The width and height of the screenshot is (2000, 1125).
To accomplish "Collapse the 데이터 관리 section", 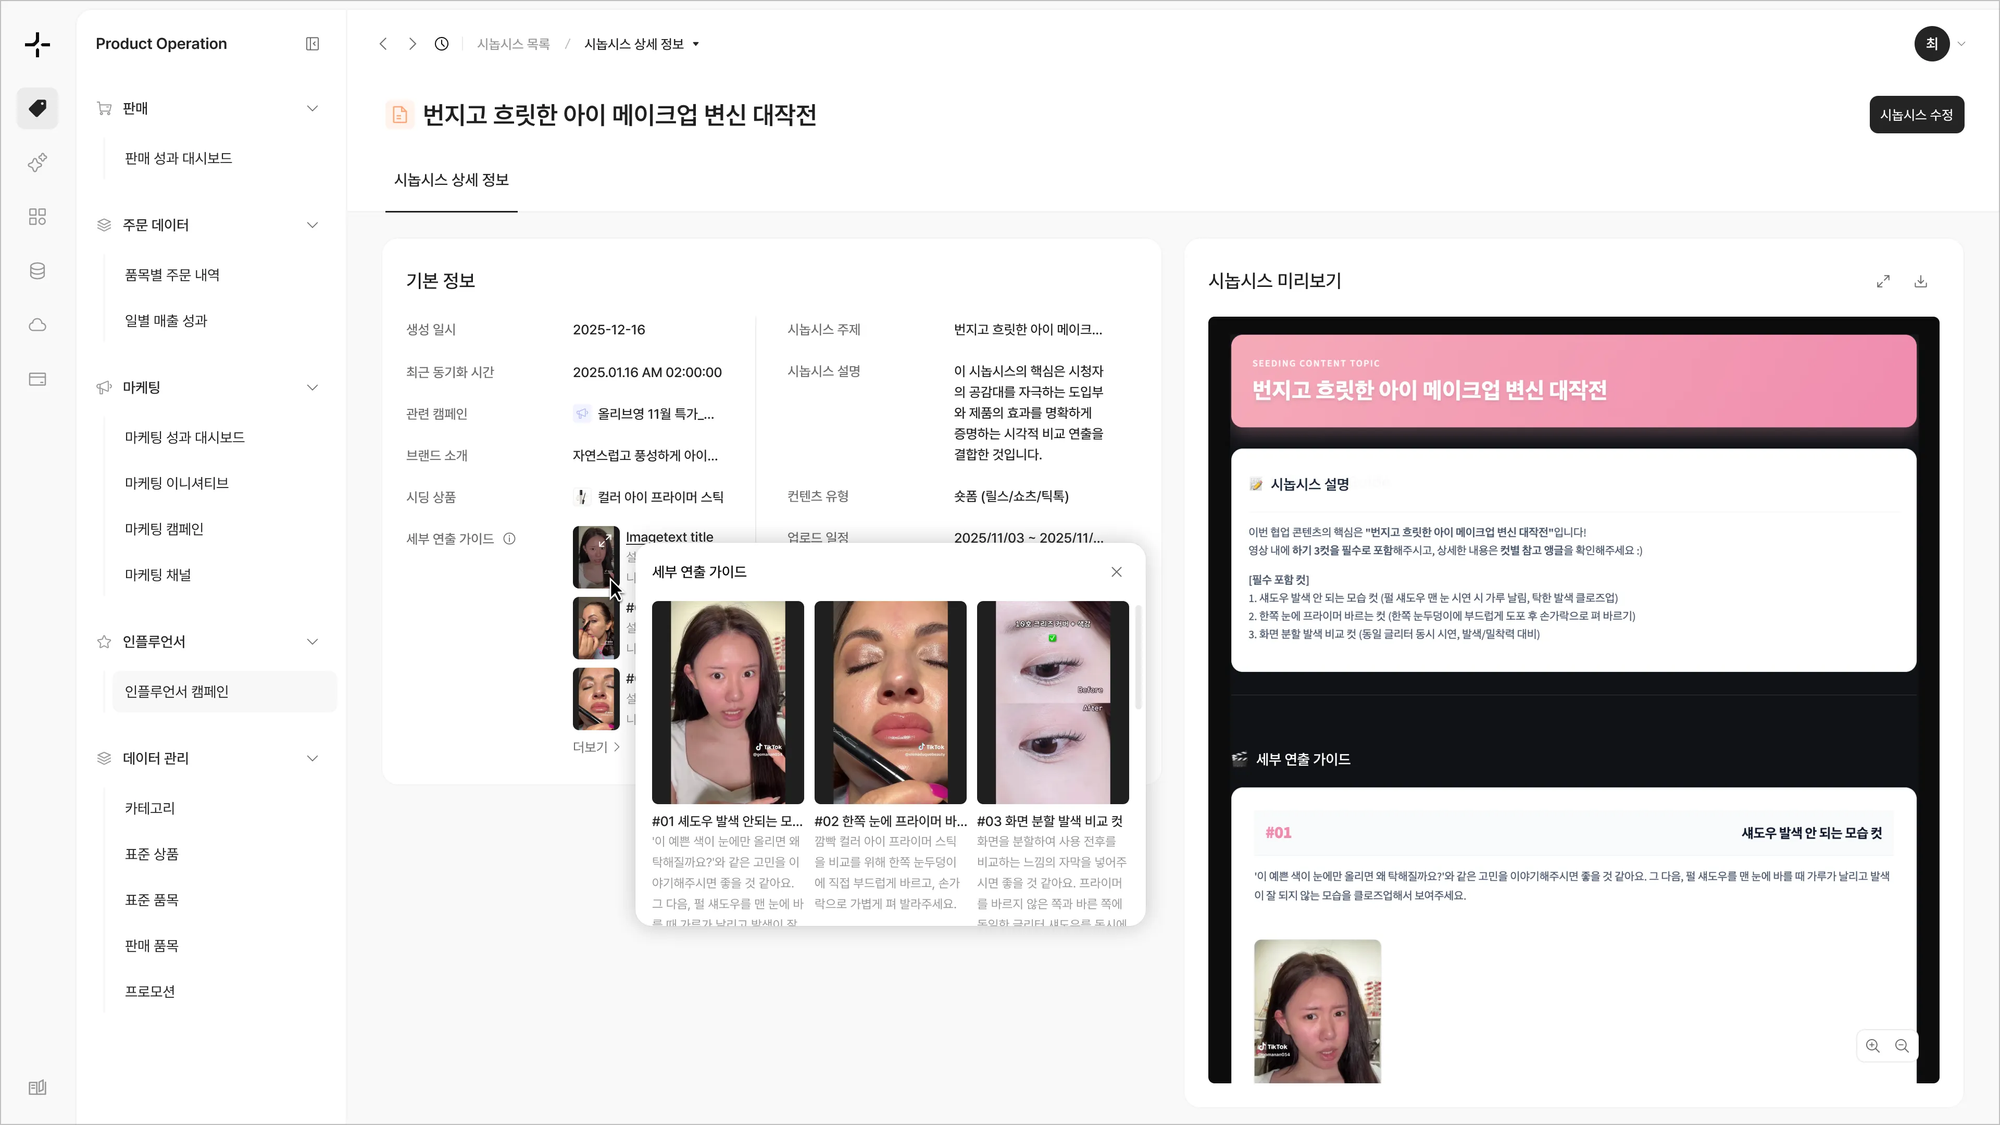I will [x=312, y=758].
